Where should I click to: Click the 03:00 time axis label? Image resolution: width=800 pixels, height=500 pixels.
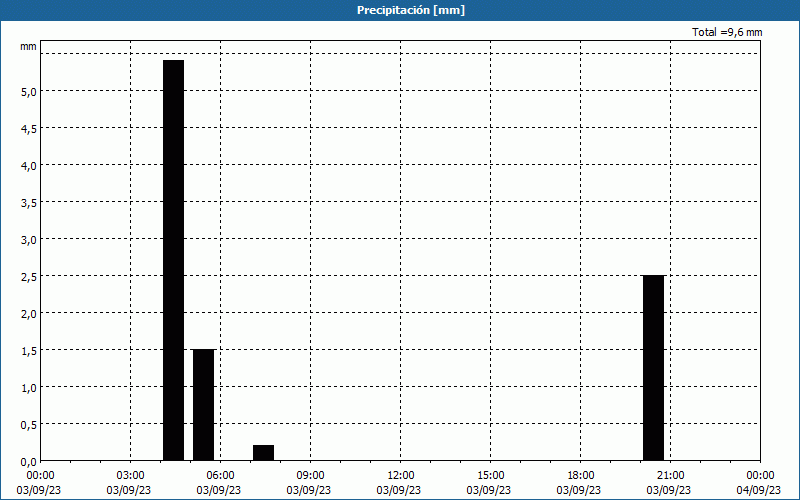[x=131, y=476]
